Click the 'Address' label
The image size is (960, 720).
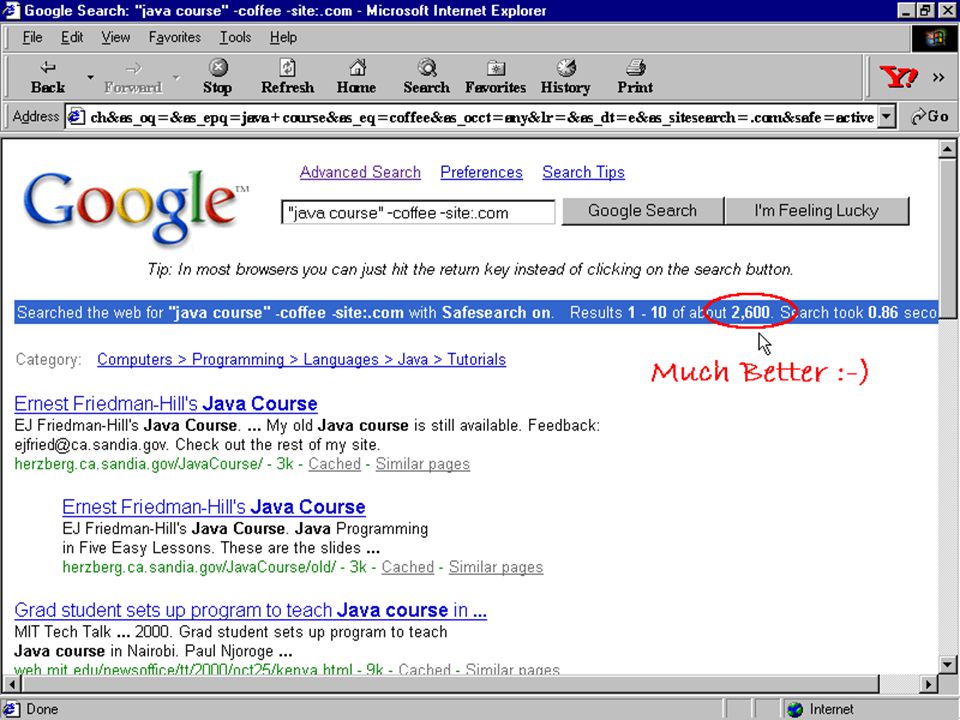tap(36, 116)
